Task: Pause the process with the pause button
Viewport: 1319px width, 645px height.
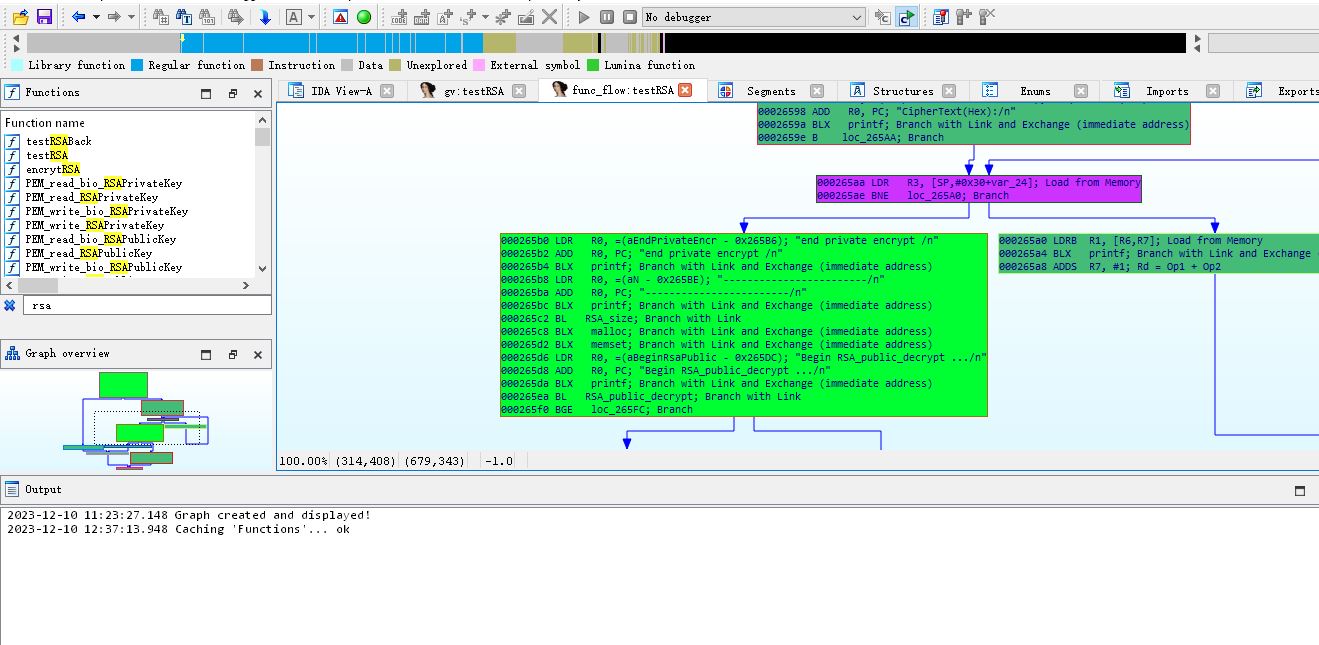Action: pos(607,17)
